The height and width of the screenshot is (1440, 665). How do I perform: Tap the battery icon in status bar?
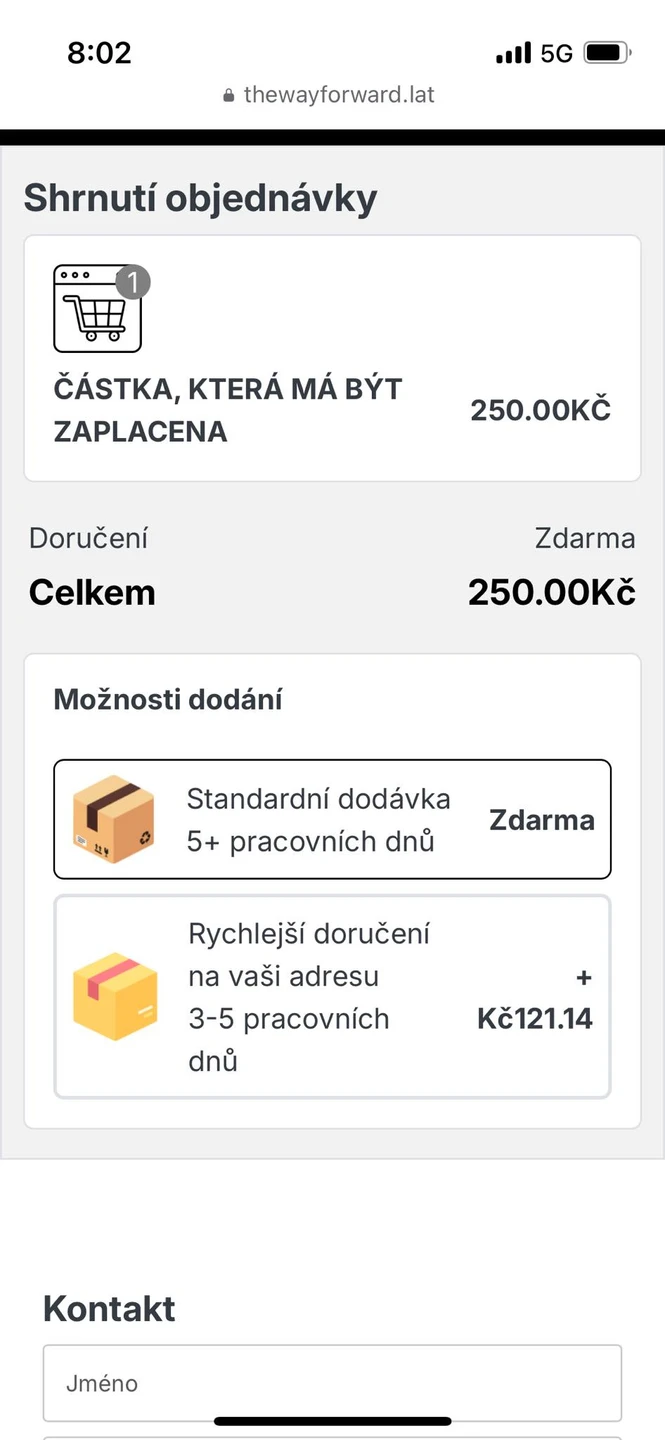click(x=607, y=53)
